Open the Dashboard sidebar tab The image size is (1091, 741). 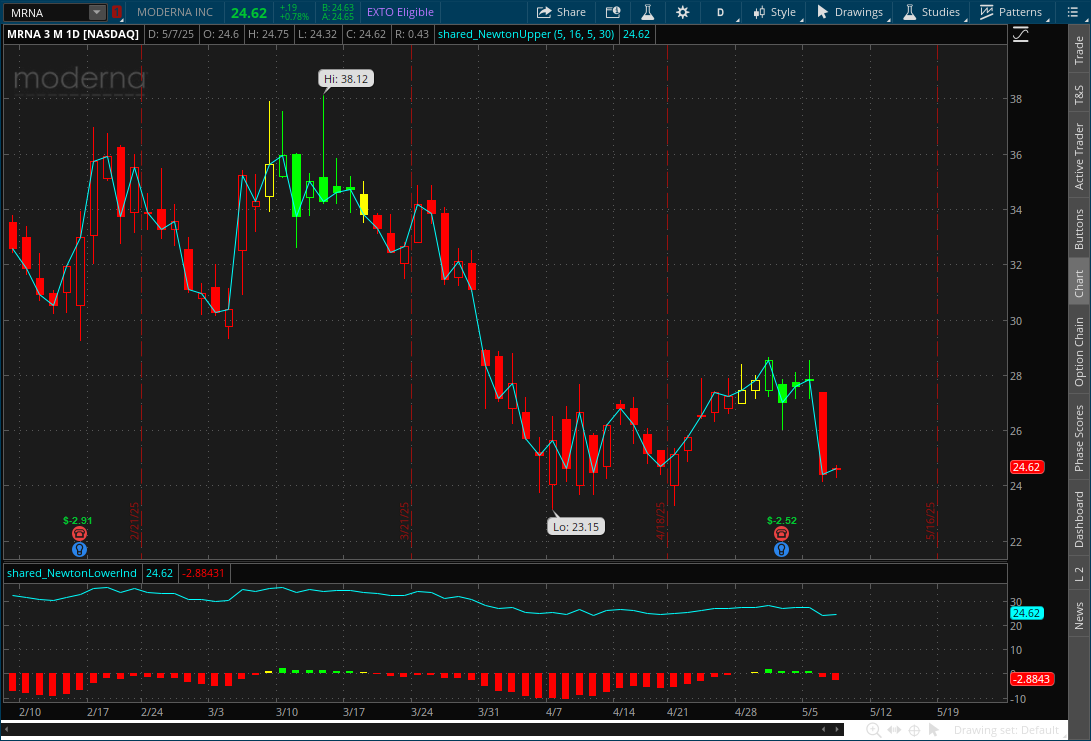coord(1079,519)
